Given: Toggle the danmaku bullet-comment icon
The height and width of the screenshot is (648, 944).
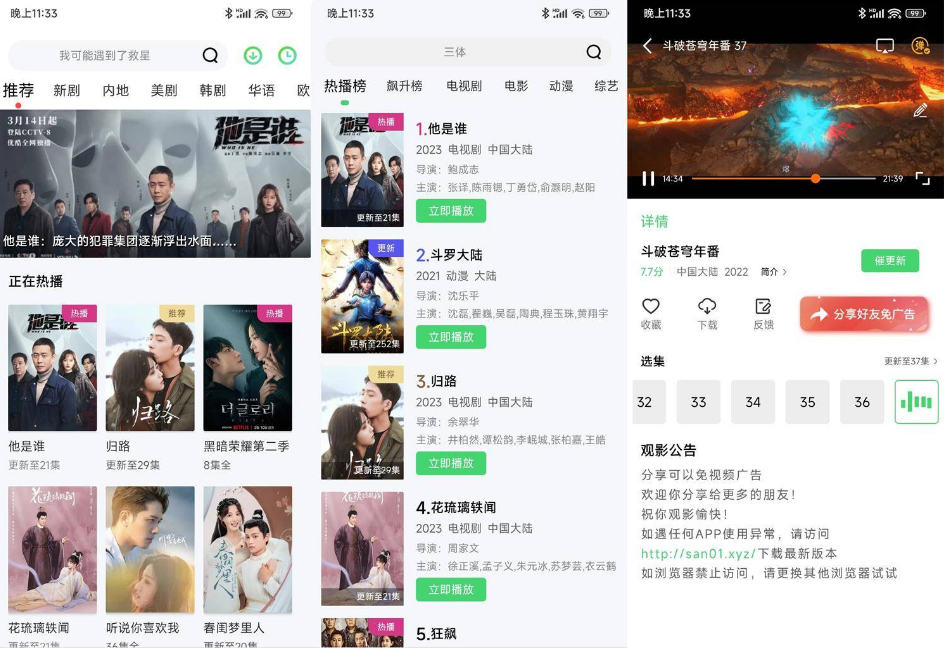Looking at the screenshot, I should 920,46.
